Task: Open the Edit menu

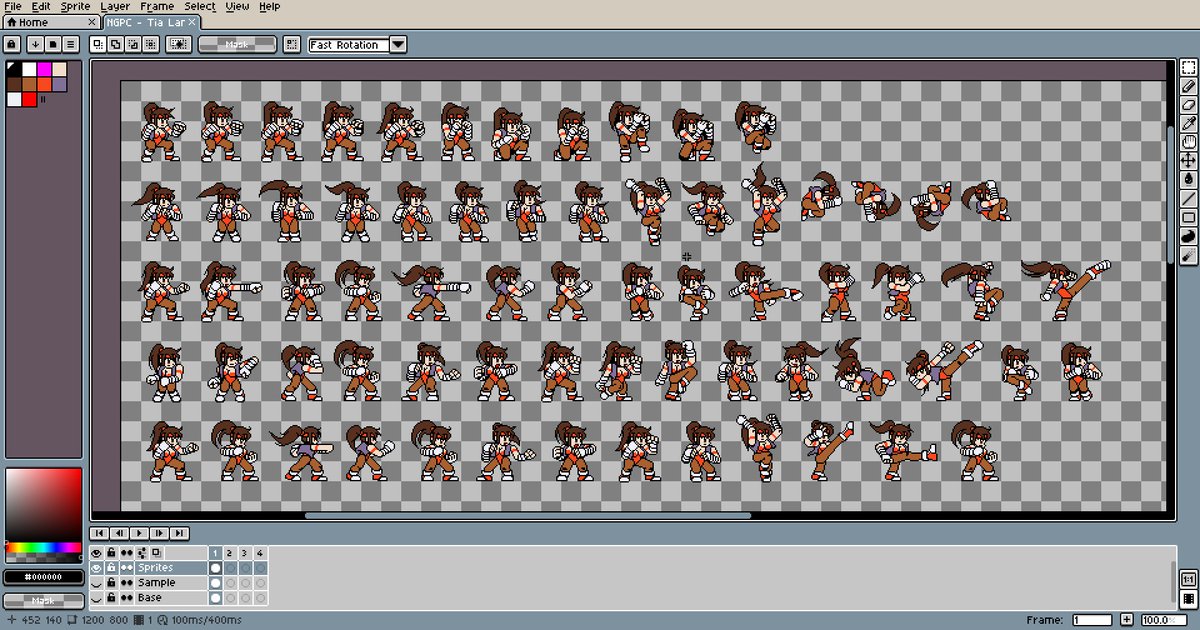Action: [x=40, y=6]
